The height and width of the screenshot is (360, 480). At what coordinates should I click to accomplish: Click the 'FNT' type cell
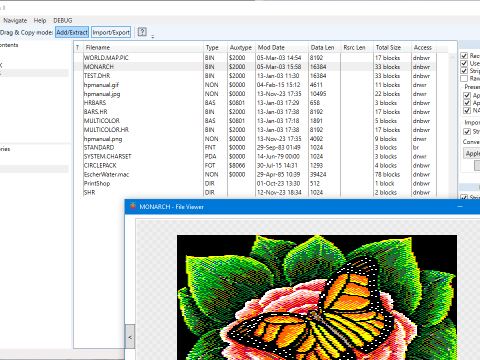point(210,147)
